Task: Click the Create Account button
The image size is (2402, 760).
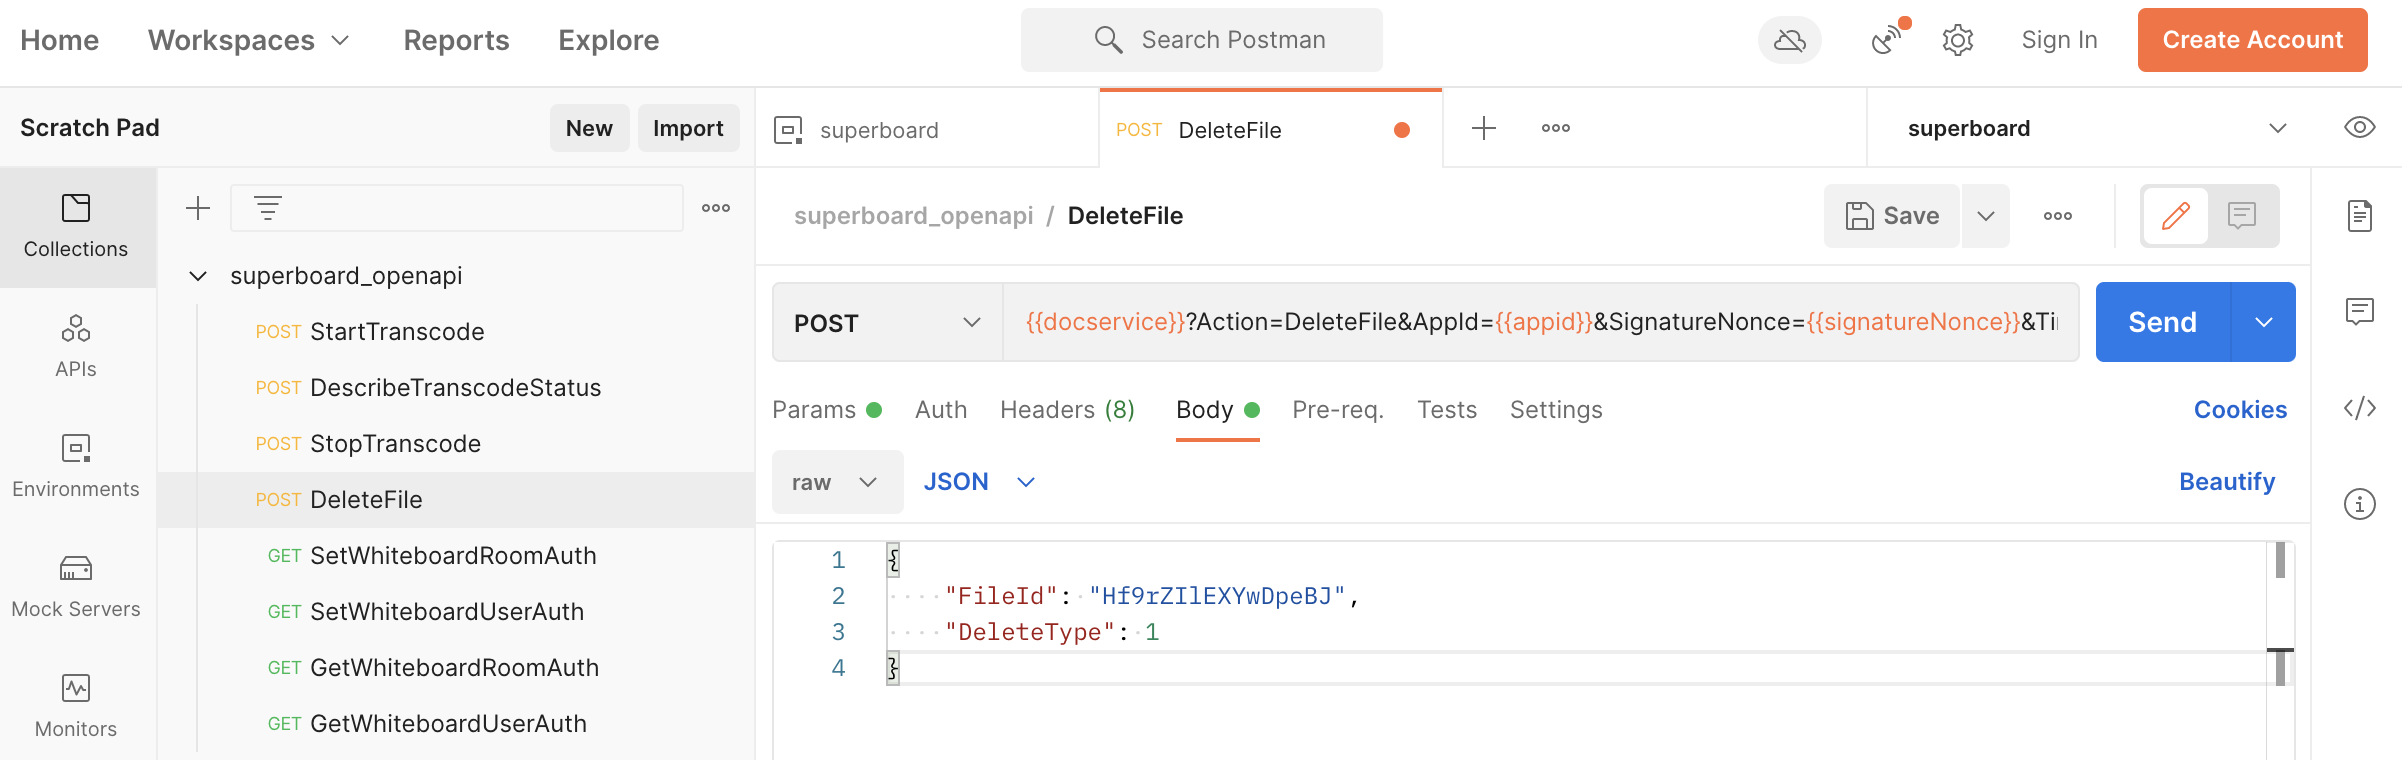Action: click(x=2252, y=40)
